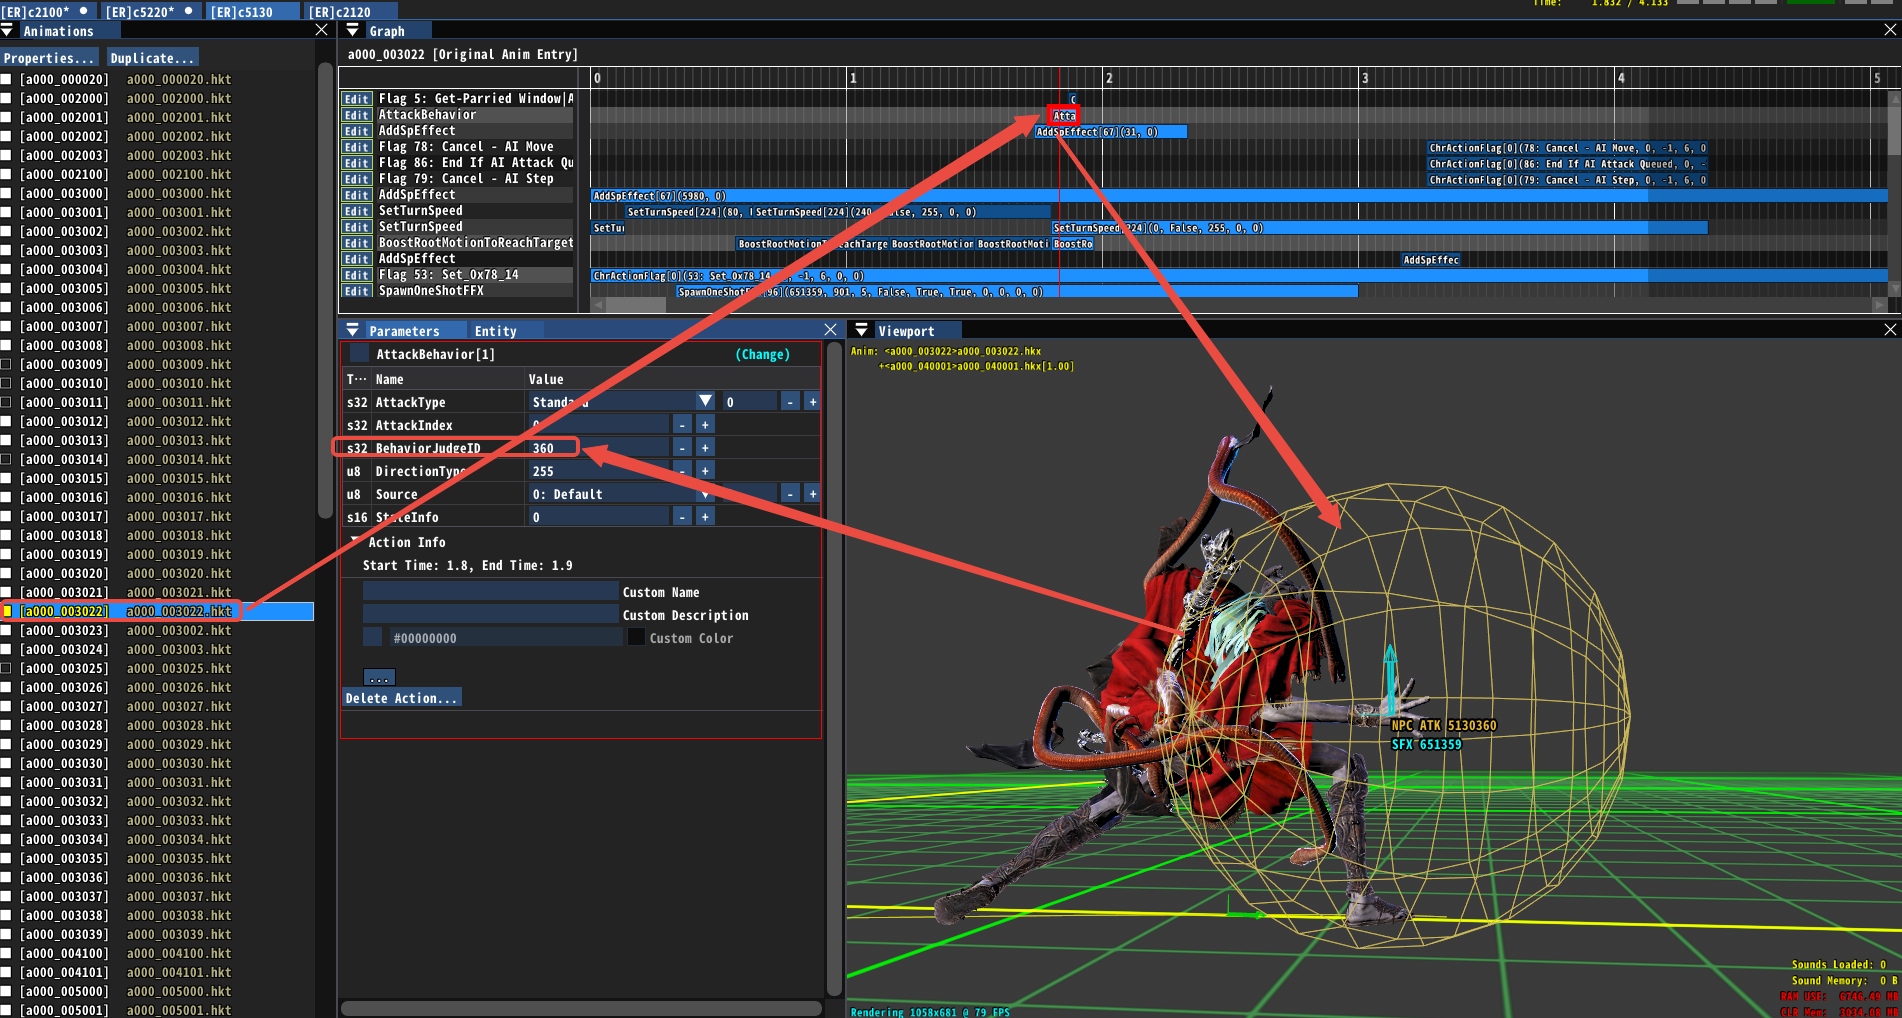Click the Animations list vertical scrollbar

(324, 290)
